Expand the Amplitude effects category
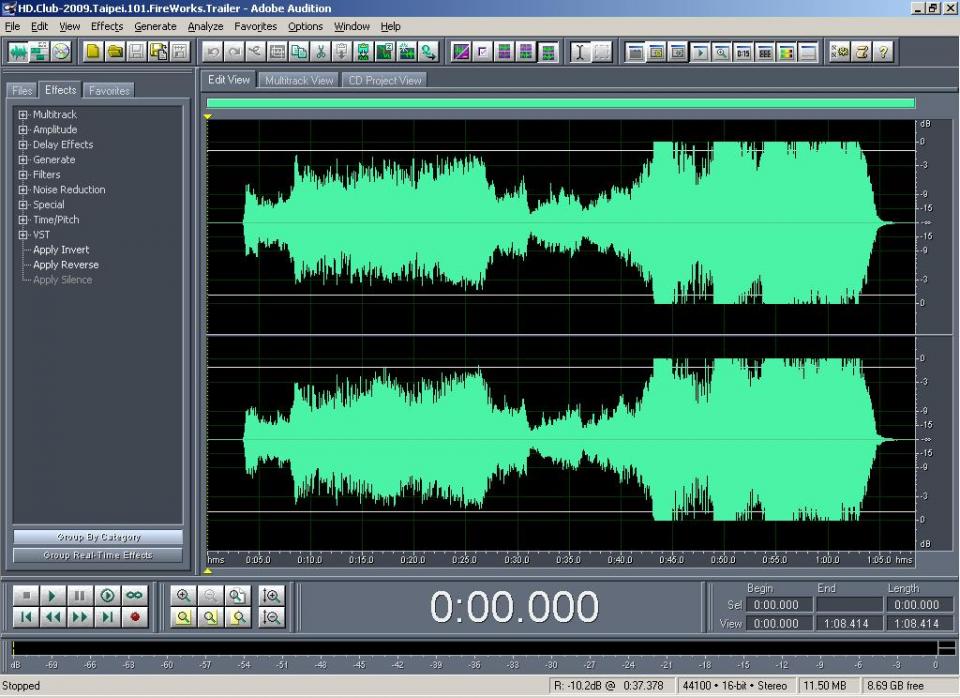 tap(23, 130)
